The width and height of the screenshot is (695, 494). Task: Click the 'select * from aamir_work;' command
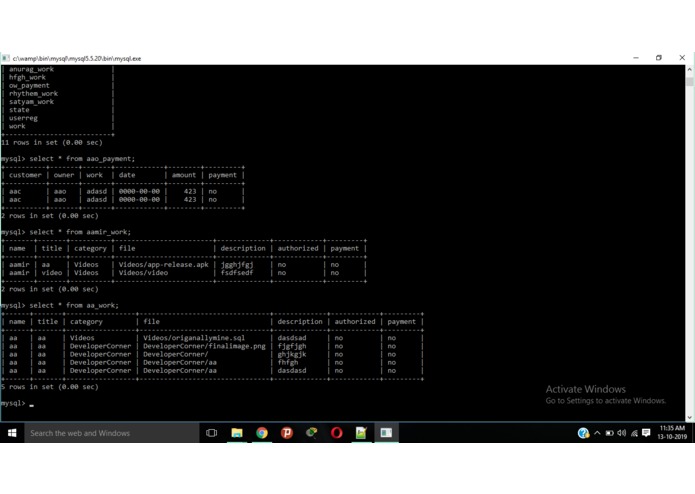pyautogui.click(x=80, y=232)
